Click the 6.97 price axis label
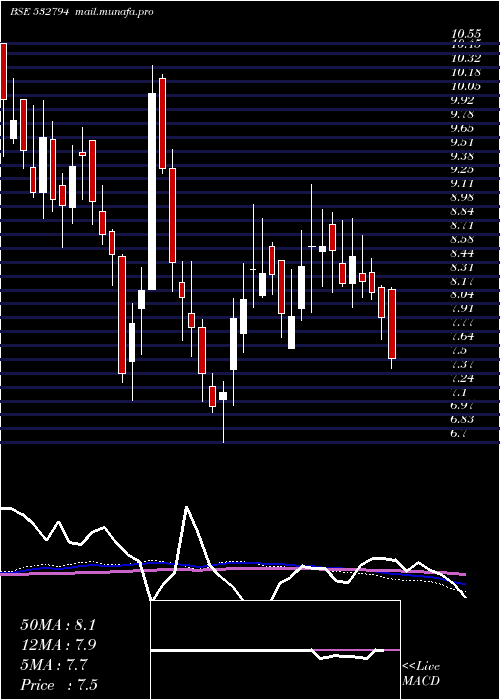 (464, 405)
